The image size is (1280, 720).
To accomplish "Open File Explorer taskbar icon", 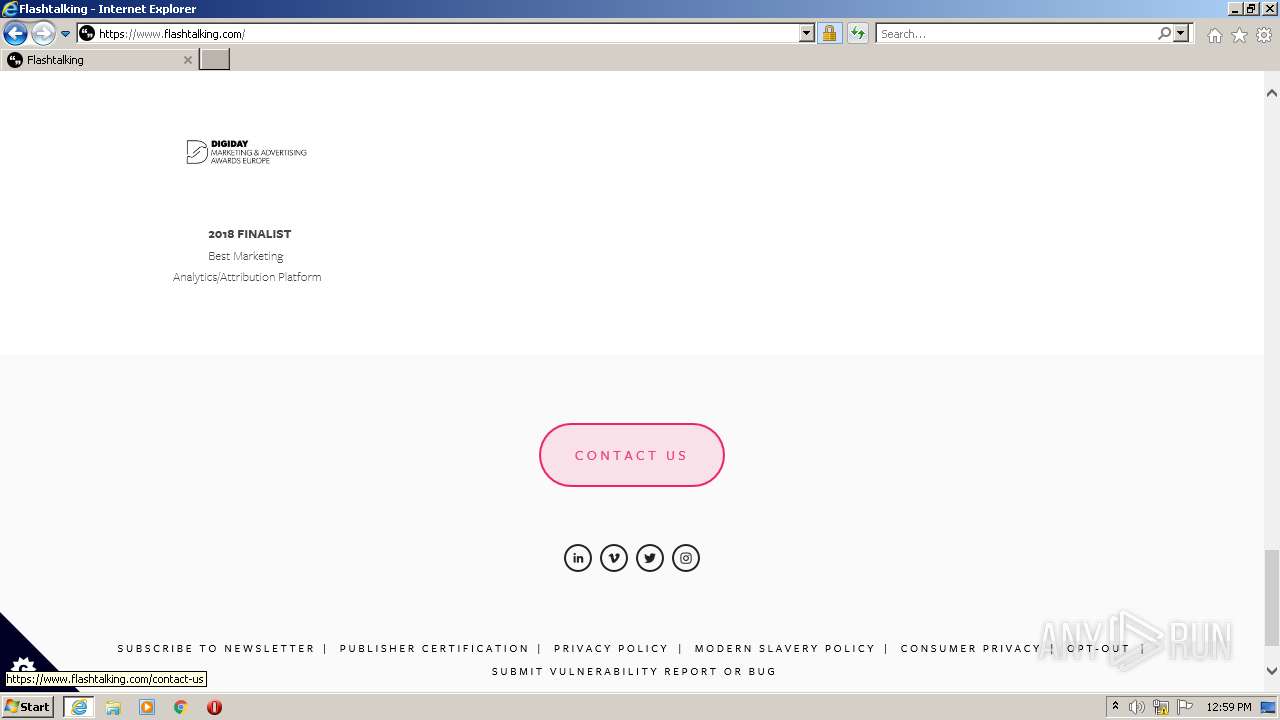I will [x=113, y=707].
